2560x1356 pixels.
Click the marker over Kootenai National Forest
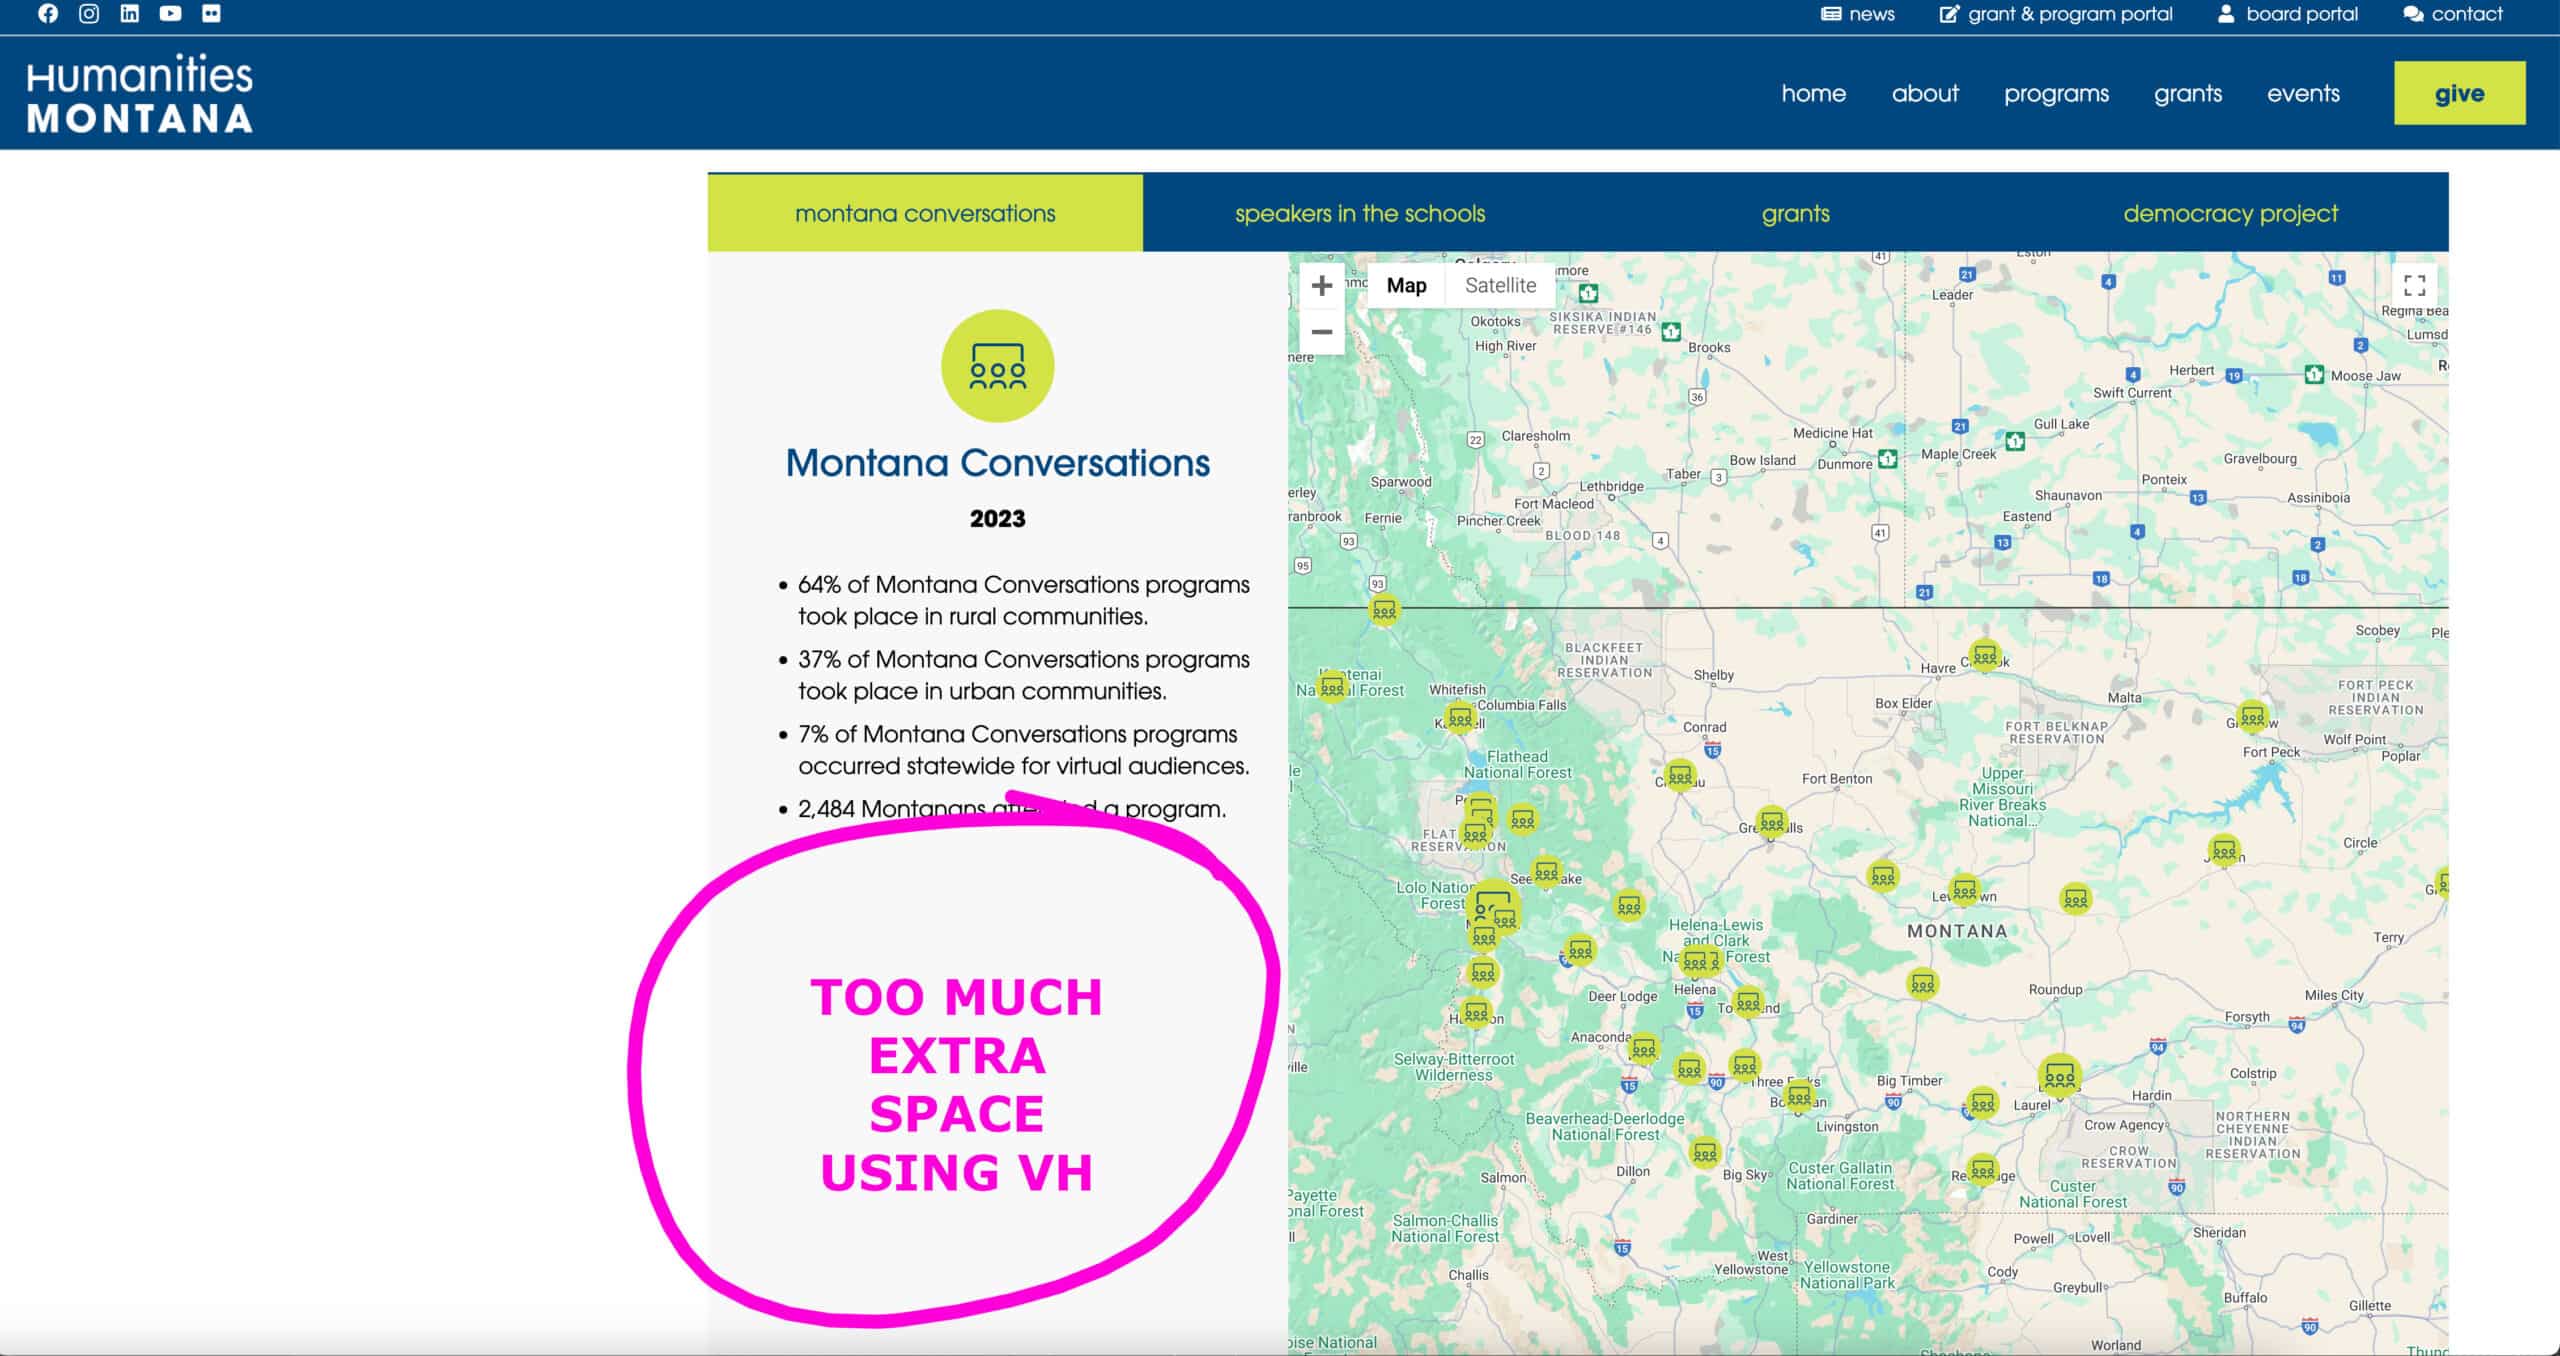tap(1332, 687)
